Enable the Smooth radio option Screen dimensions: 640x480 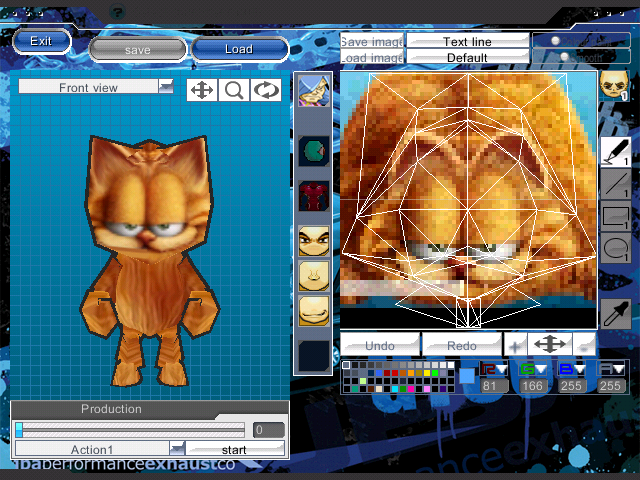[x=564, y=57]
